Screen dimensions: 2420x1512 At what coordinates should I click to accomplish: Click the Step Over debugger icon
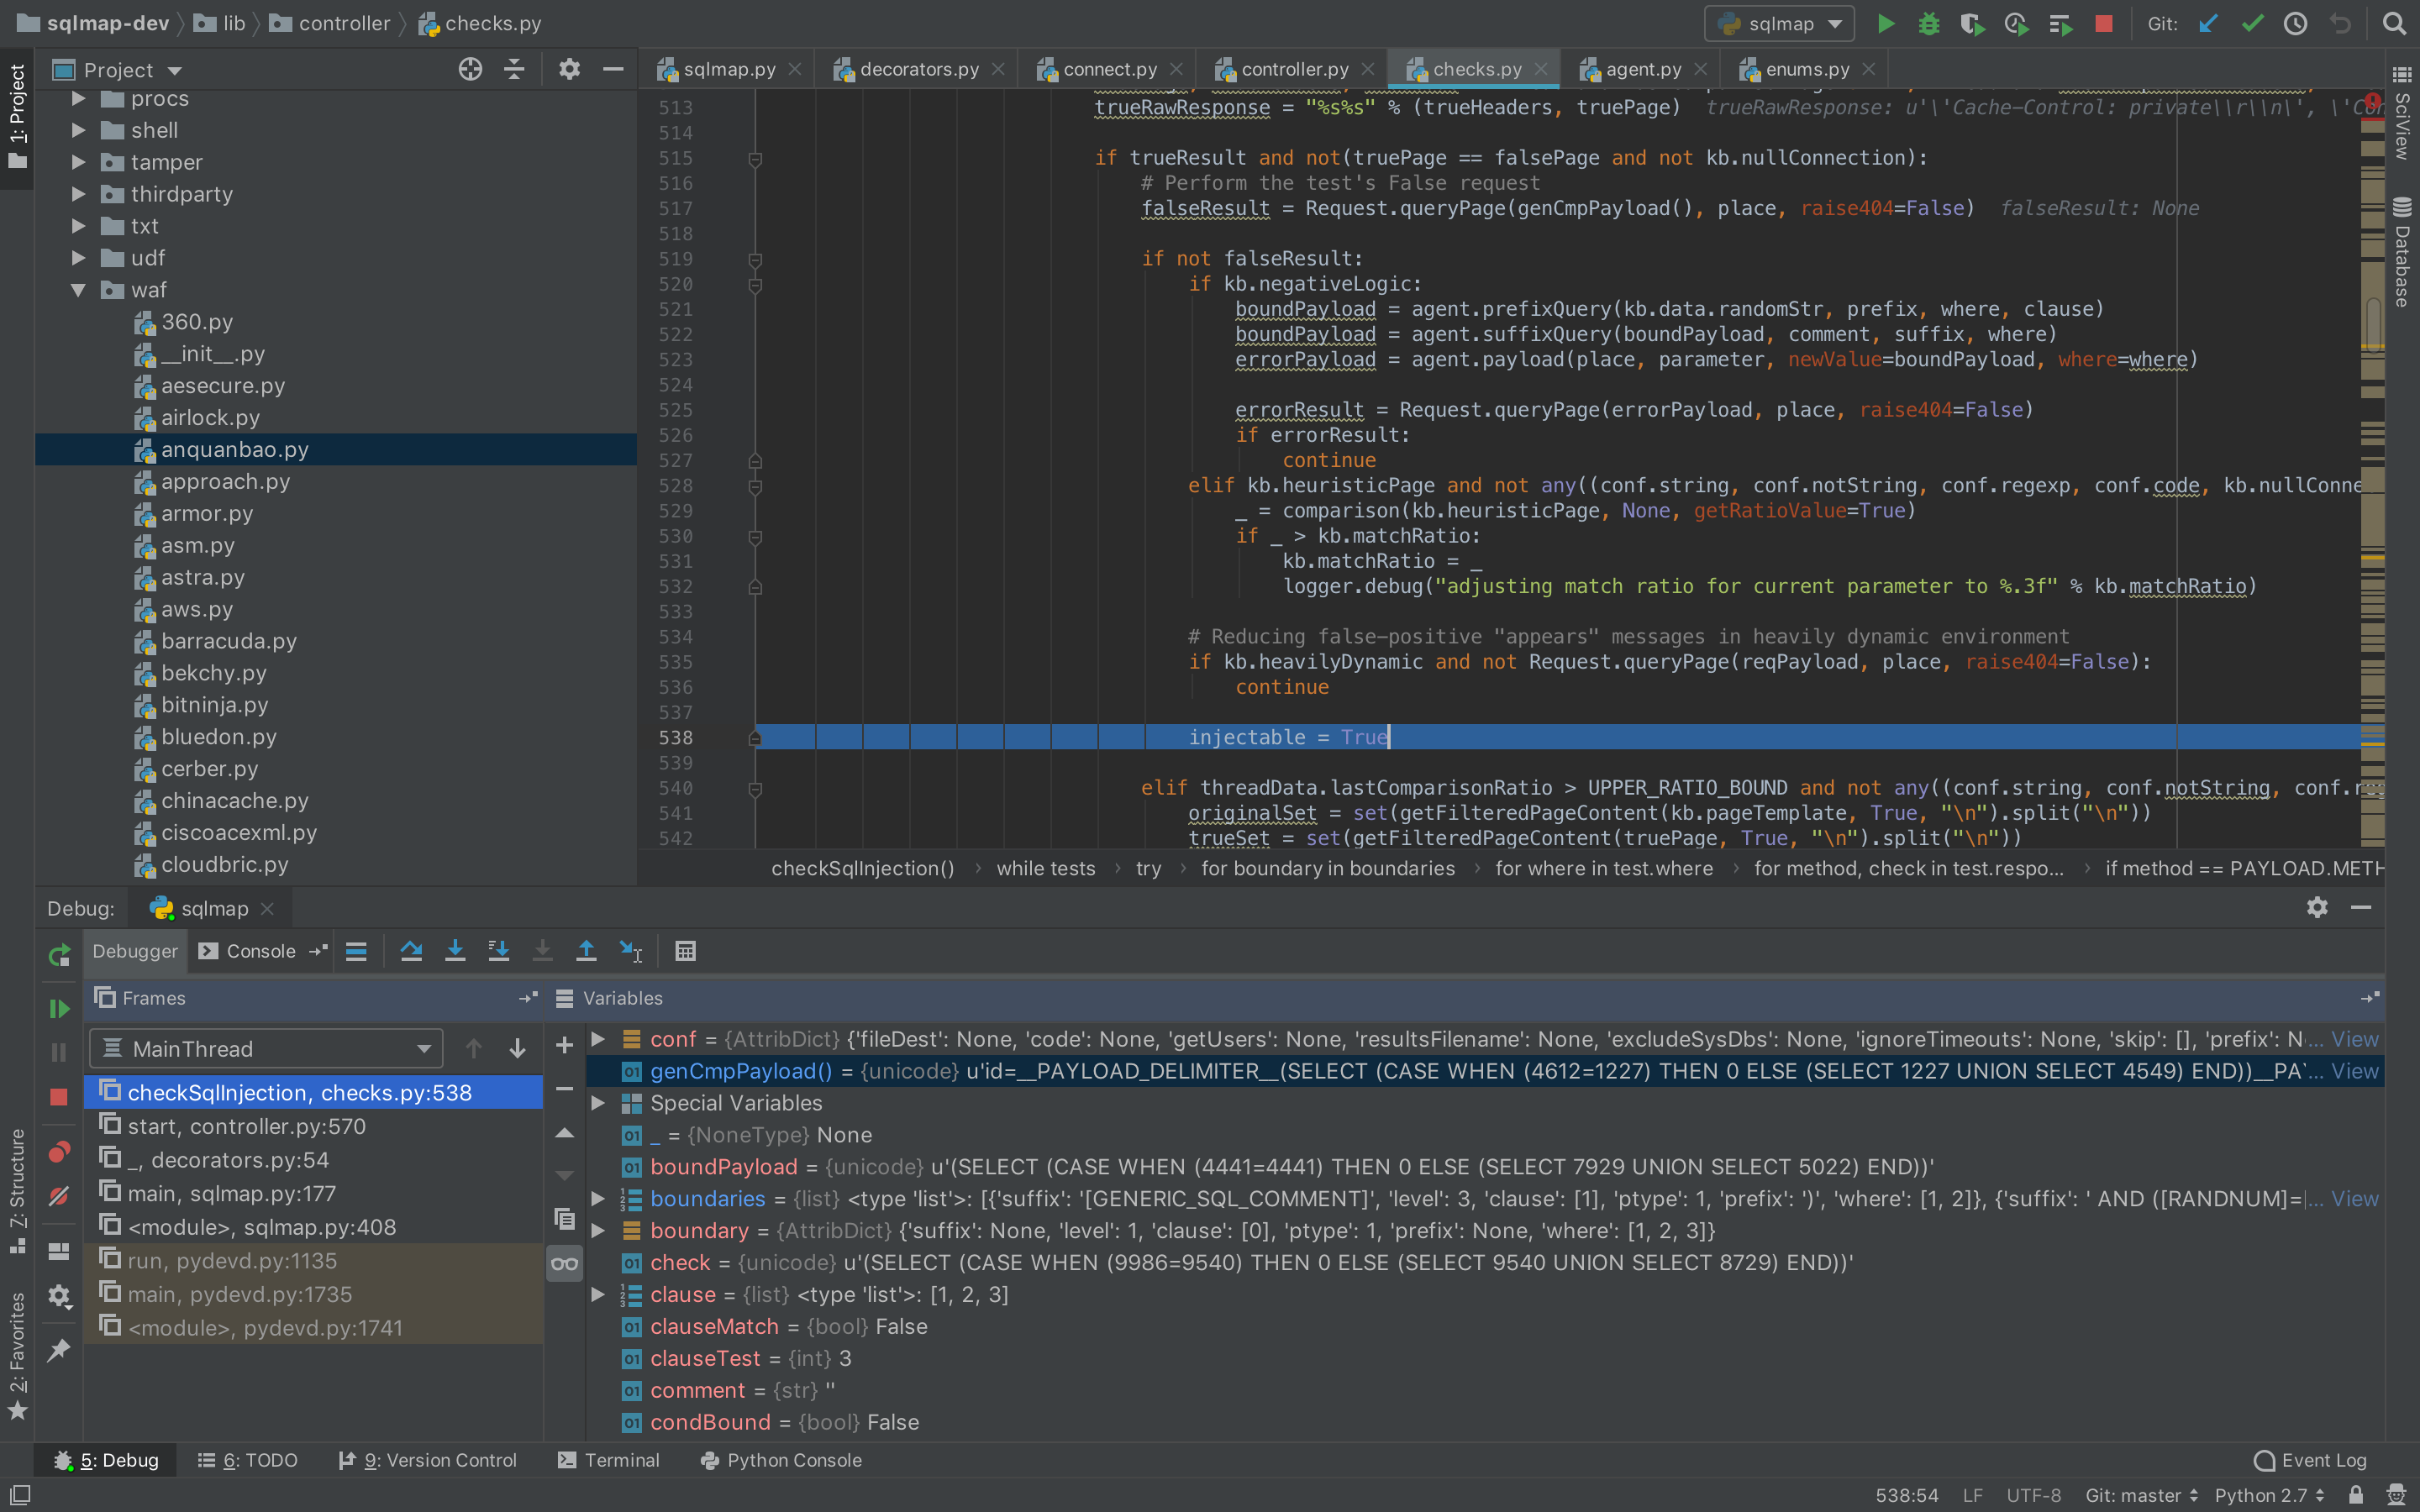[x=411, y=951]
